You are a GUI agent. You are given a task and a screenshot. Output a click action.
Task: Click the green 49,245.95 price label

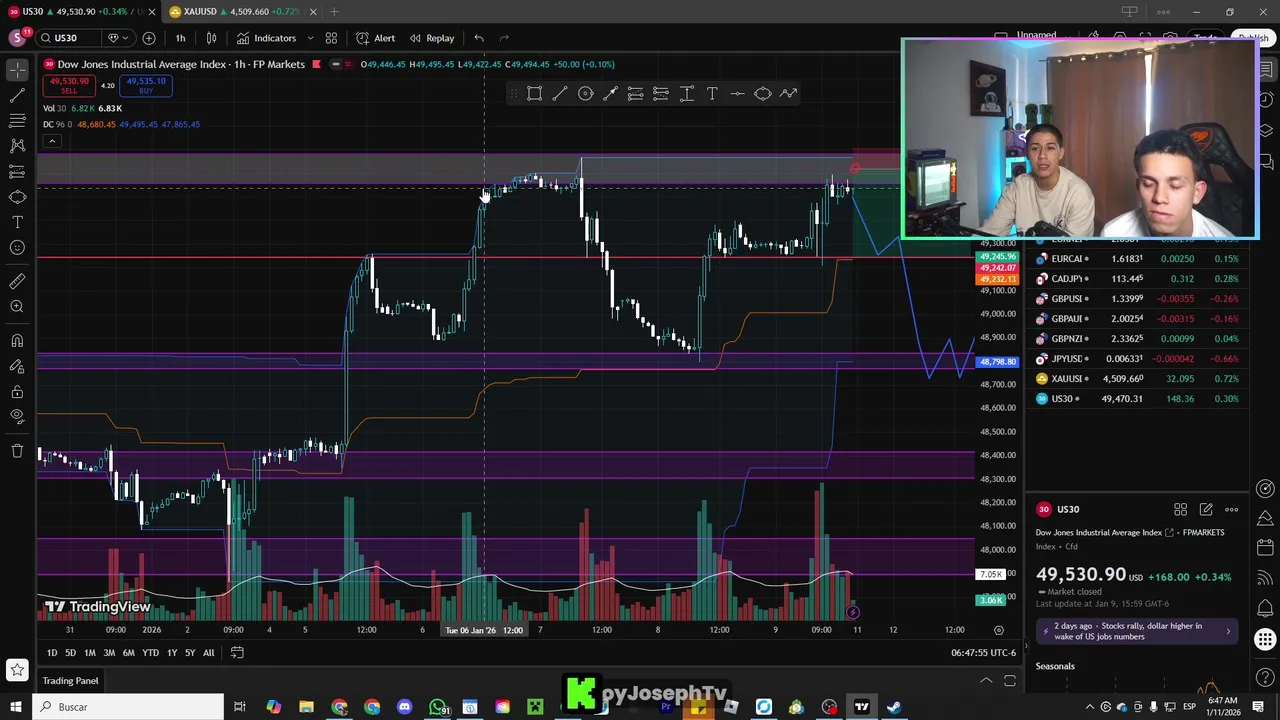point(998,257)
